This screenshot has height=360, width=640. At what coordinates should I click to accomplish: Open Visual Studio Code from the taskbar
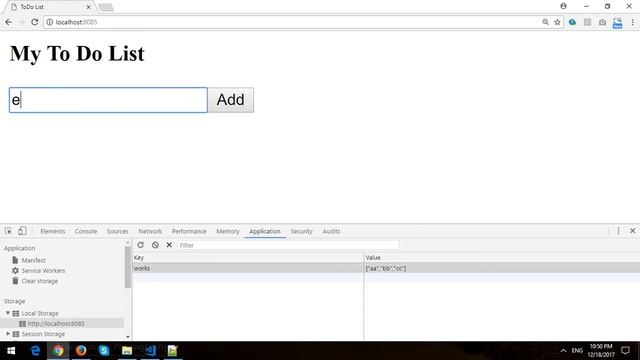tap(150, 351)
